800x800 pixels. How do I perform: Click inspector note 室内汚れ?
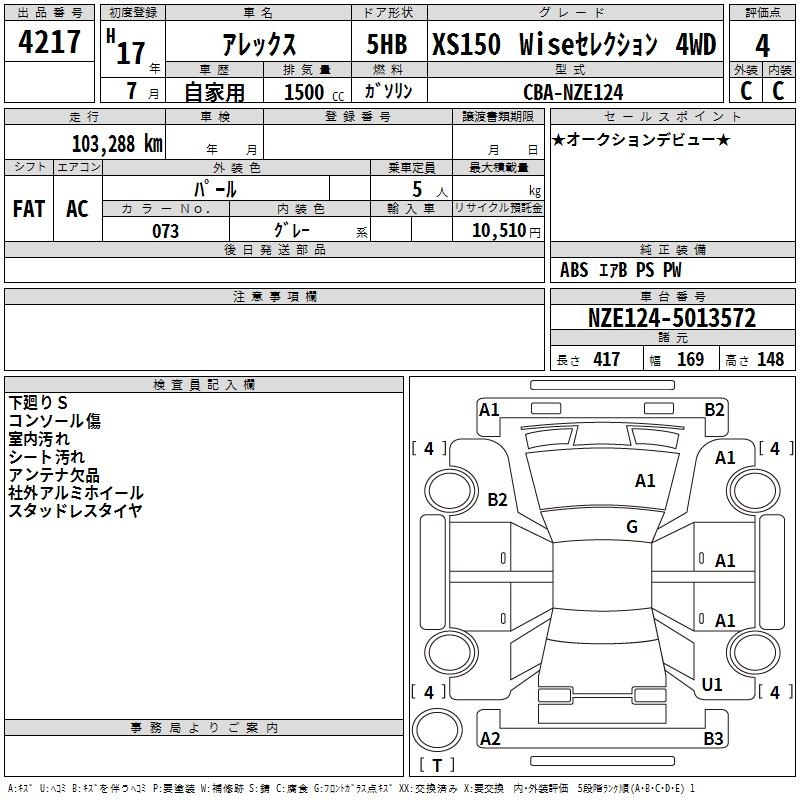(39, 439)
